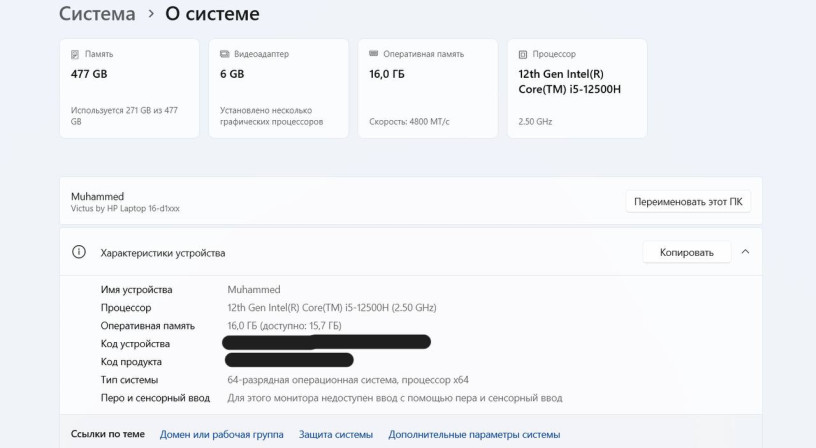This screenshot has height=448, width=816.
Task: Select the 6 GB video adapter value
Action: point(232,74)
